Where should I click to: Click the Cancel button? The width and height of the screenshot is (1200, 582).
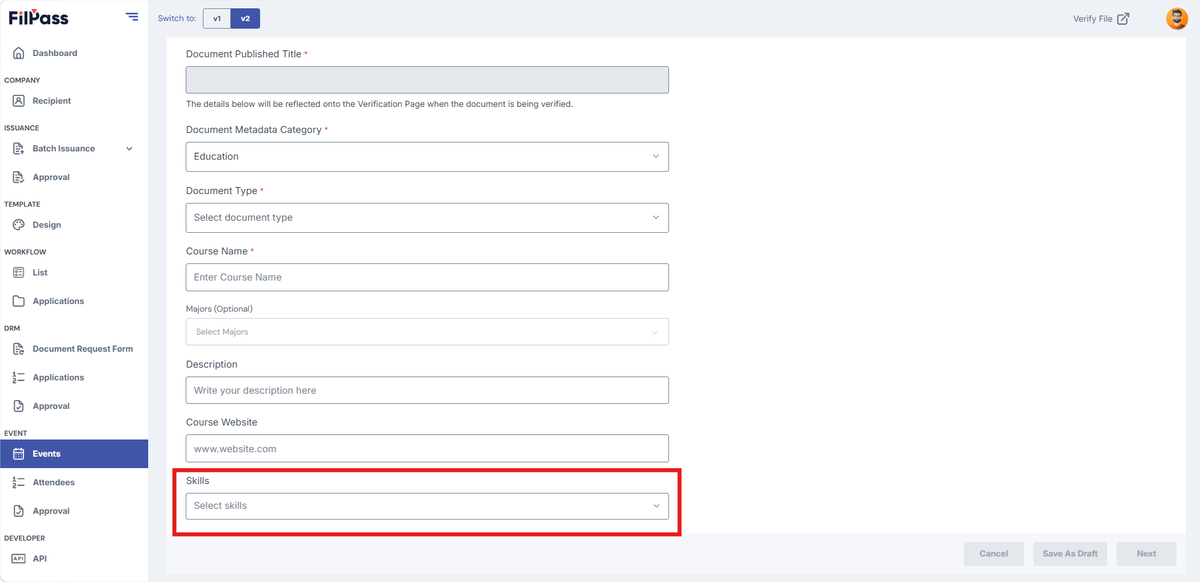(x=994, y=554)
